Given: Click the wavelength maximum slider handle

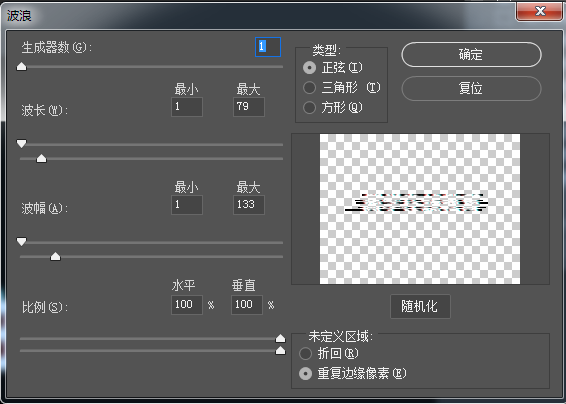Looking at the screenshot, I should pyautogui.click(x=42, y=158).
